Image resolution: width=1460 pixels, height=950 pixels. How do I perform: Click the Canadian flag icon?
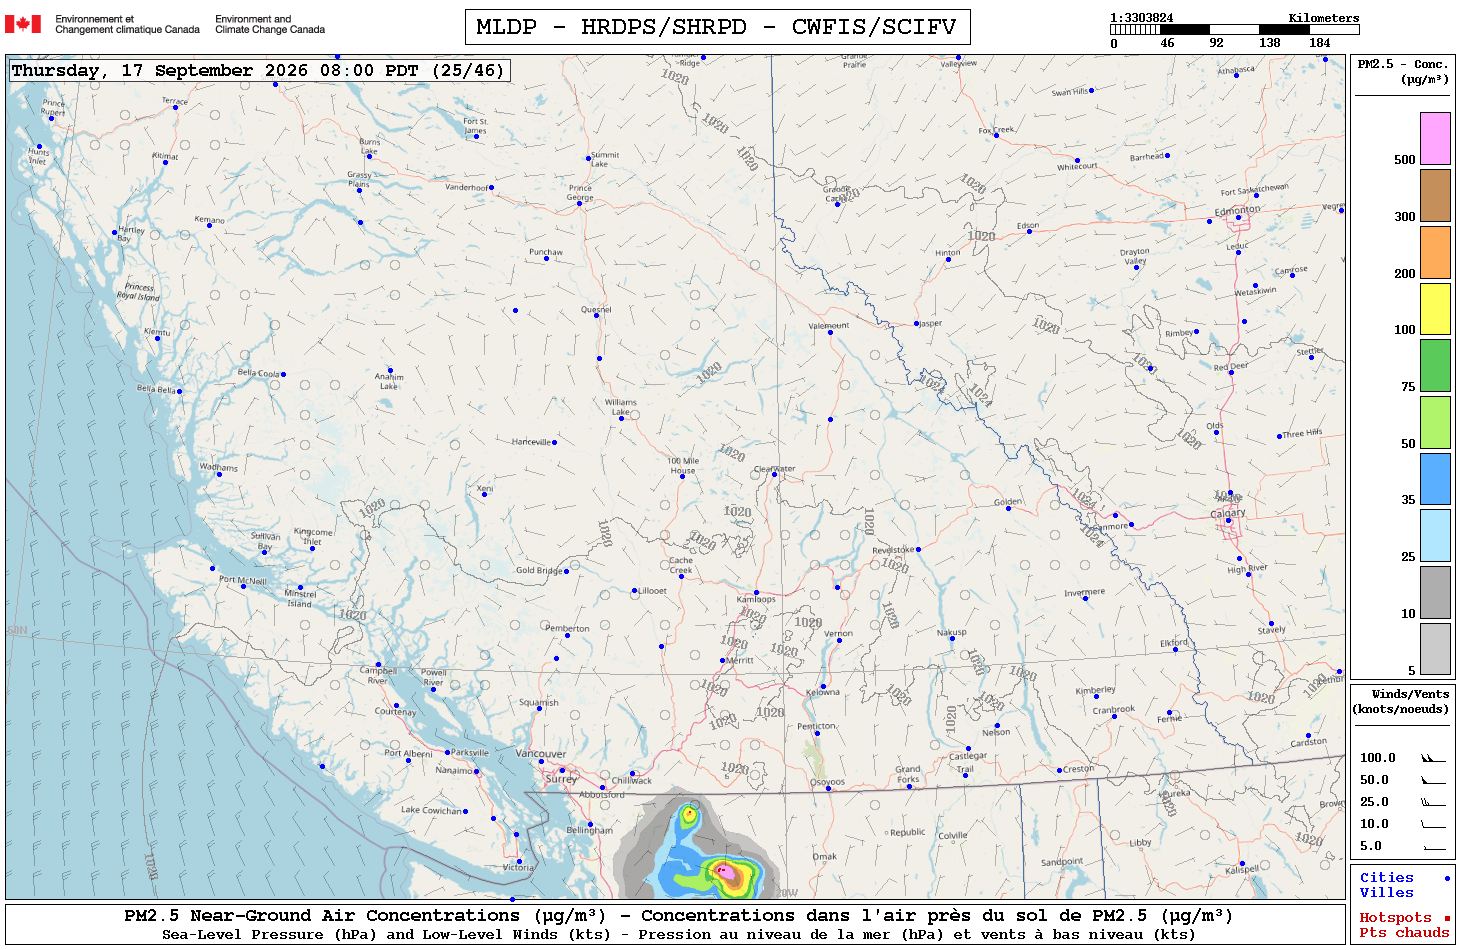[22, 24]
